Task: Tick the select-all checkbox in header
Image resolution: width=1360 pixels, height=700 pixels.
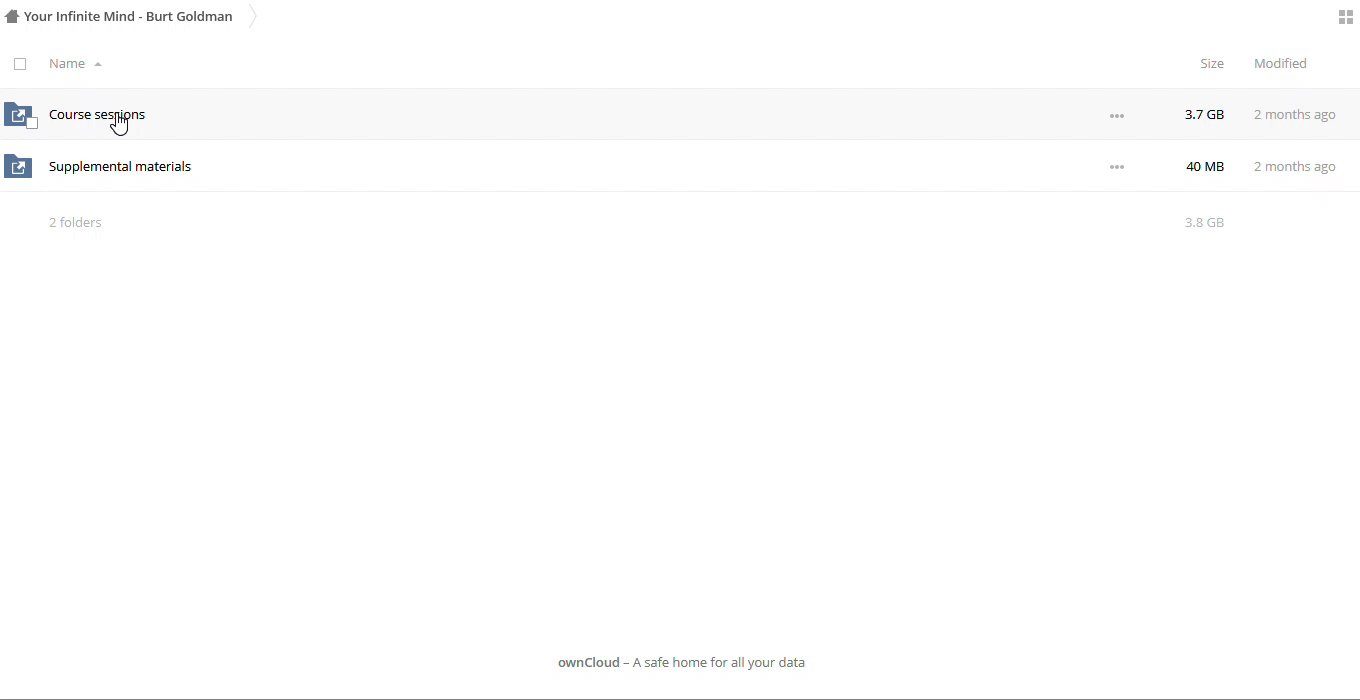Action: [x=20, y=64]
